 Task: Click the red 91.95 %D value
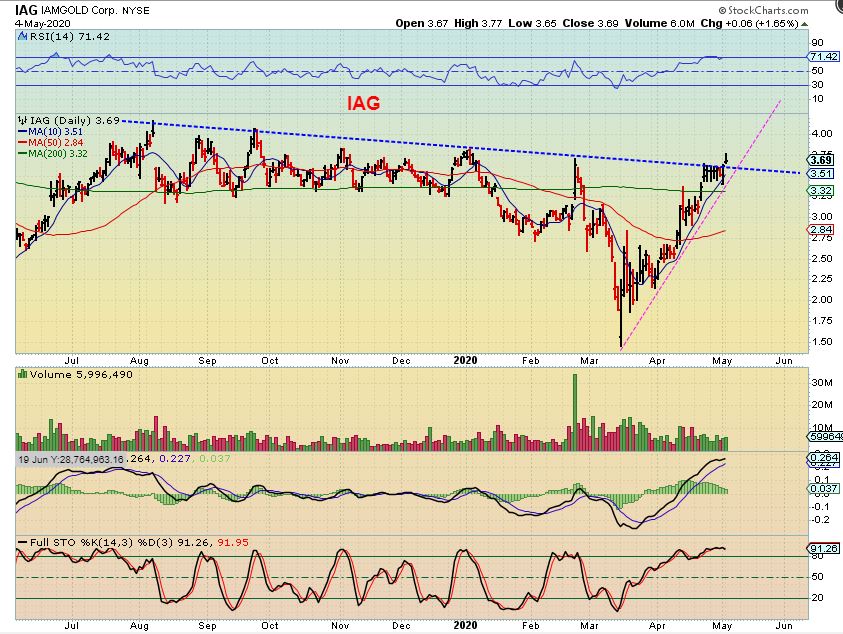(x=233, y=542)
